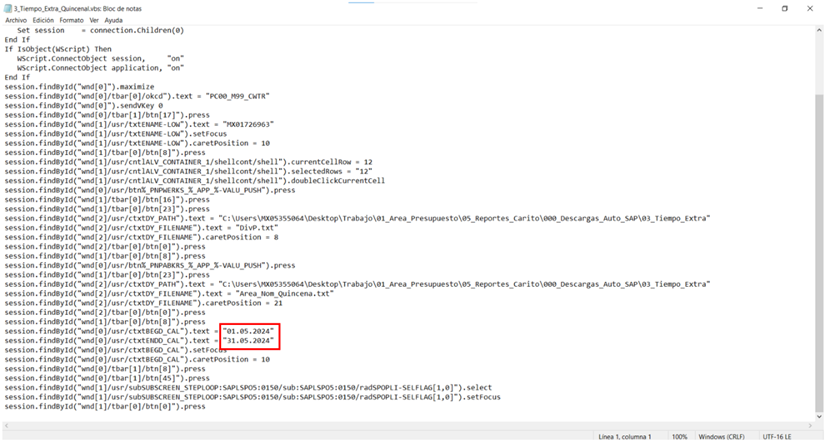
Task: Place cursor in the "01.05.2024" date text
Action: click(248, 331)
